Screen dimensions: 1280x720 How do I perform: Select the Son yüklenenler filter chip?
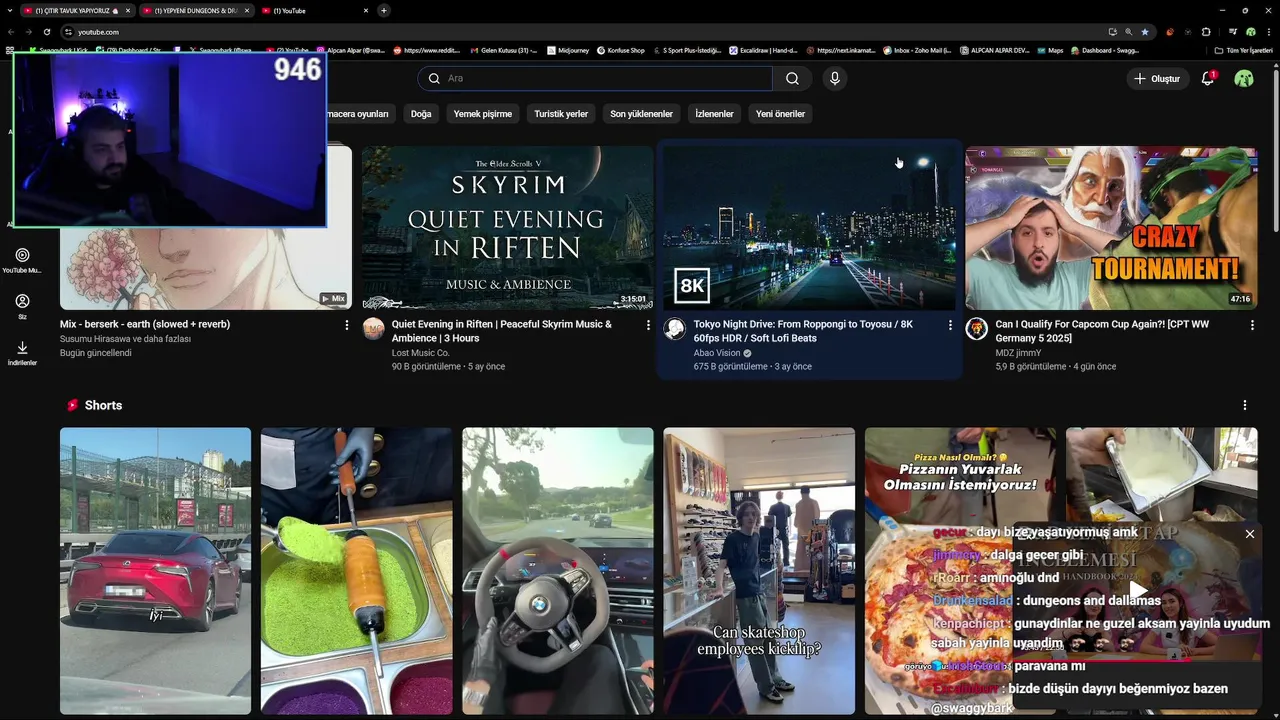(641, 114)
